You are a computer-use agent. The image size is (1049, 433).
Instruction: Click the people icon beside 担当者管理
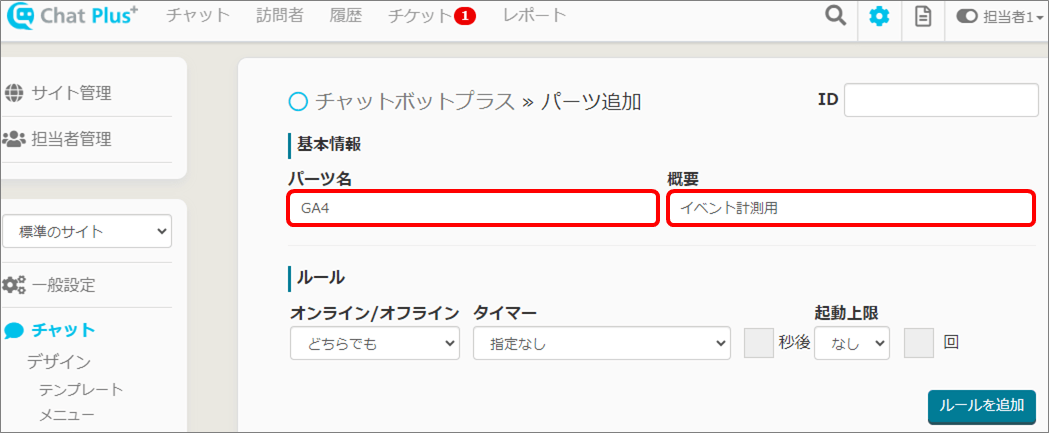click(x=13, y=139)
